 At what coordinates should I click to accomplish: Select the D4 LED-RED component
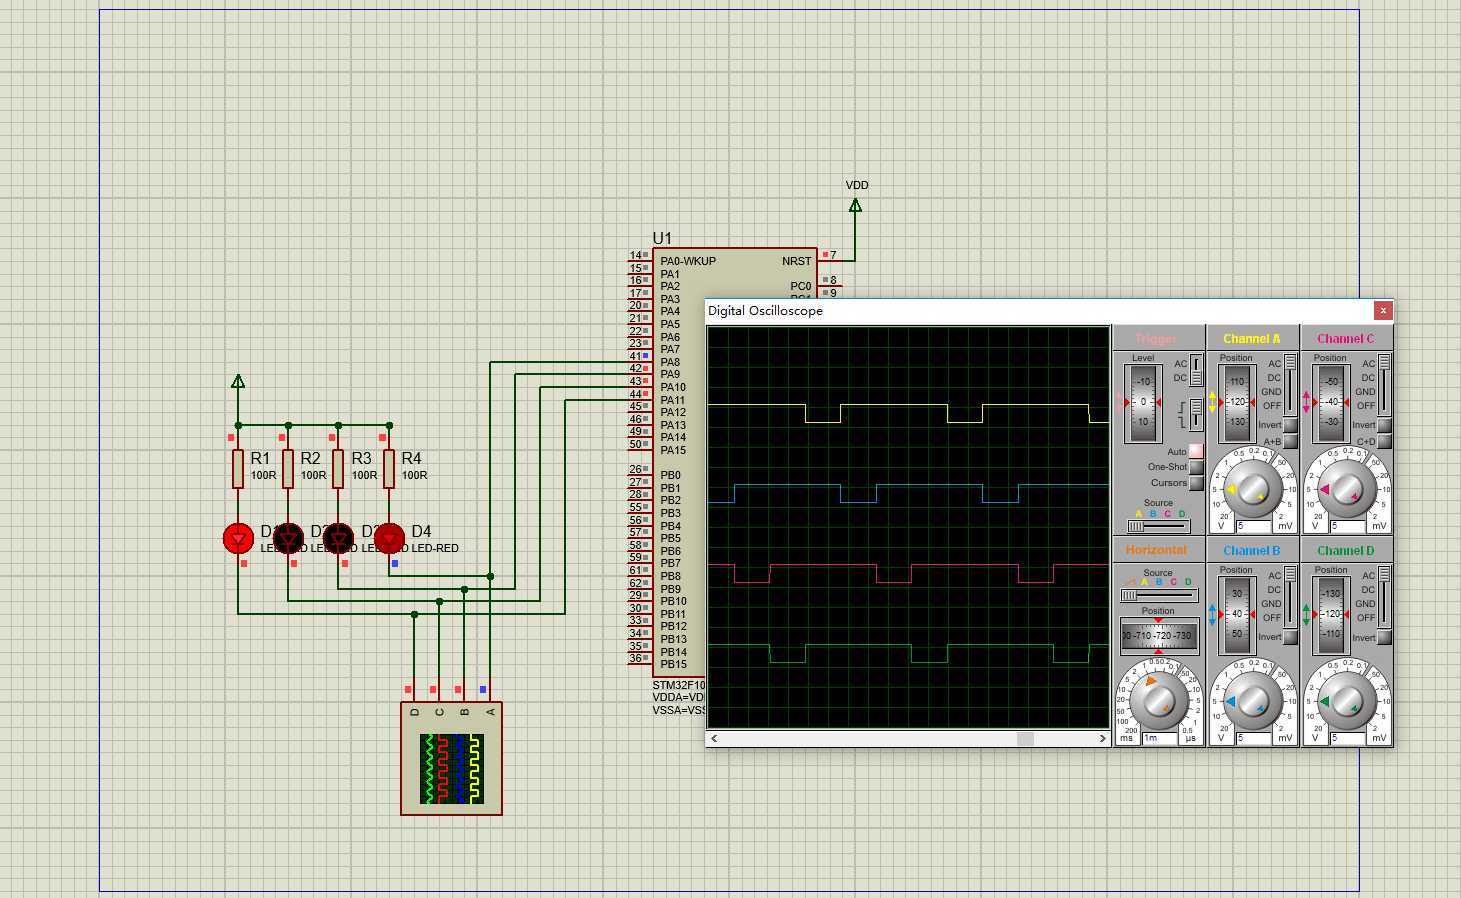click(x=389, y=539)
